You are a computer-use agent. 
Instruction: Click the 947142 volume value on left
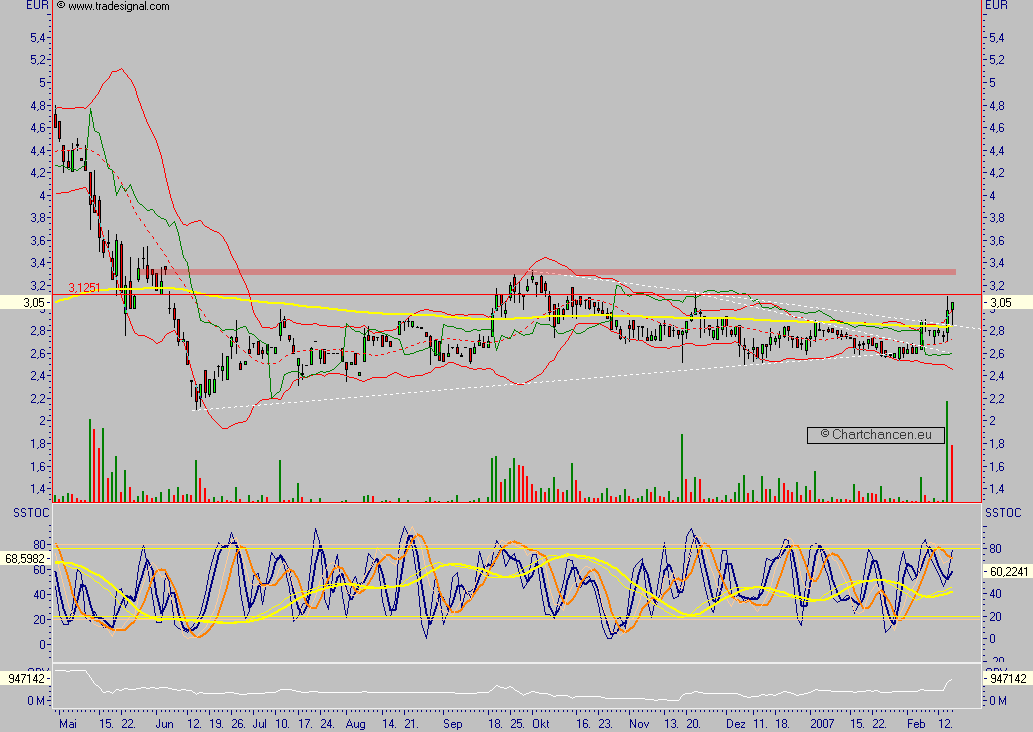click(26, 679)
